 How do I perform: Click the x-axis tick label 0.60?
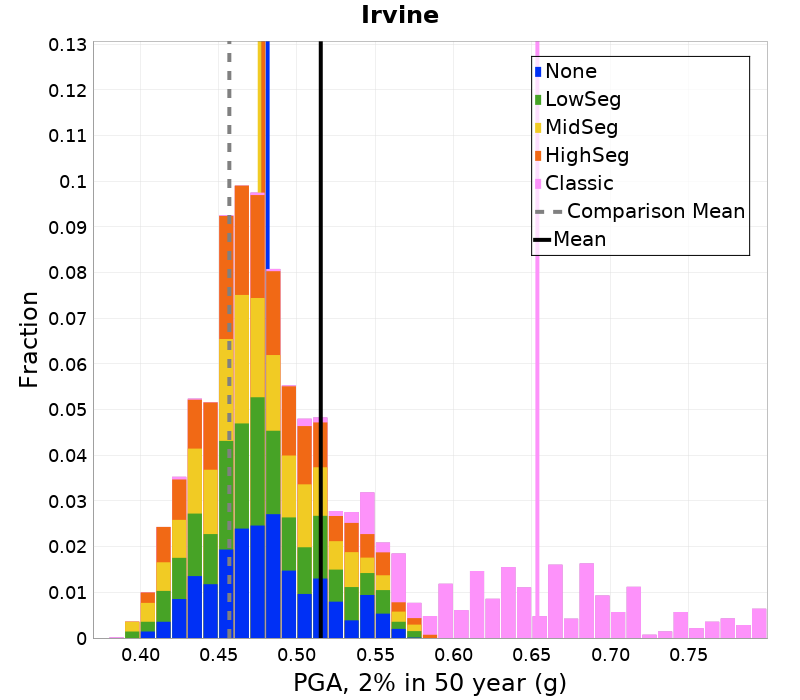click(454, 655)
